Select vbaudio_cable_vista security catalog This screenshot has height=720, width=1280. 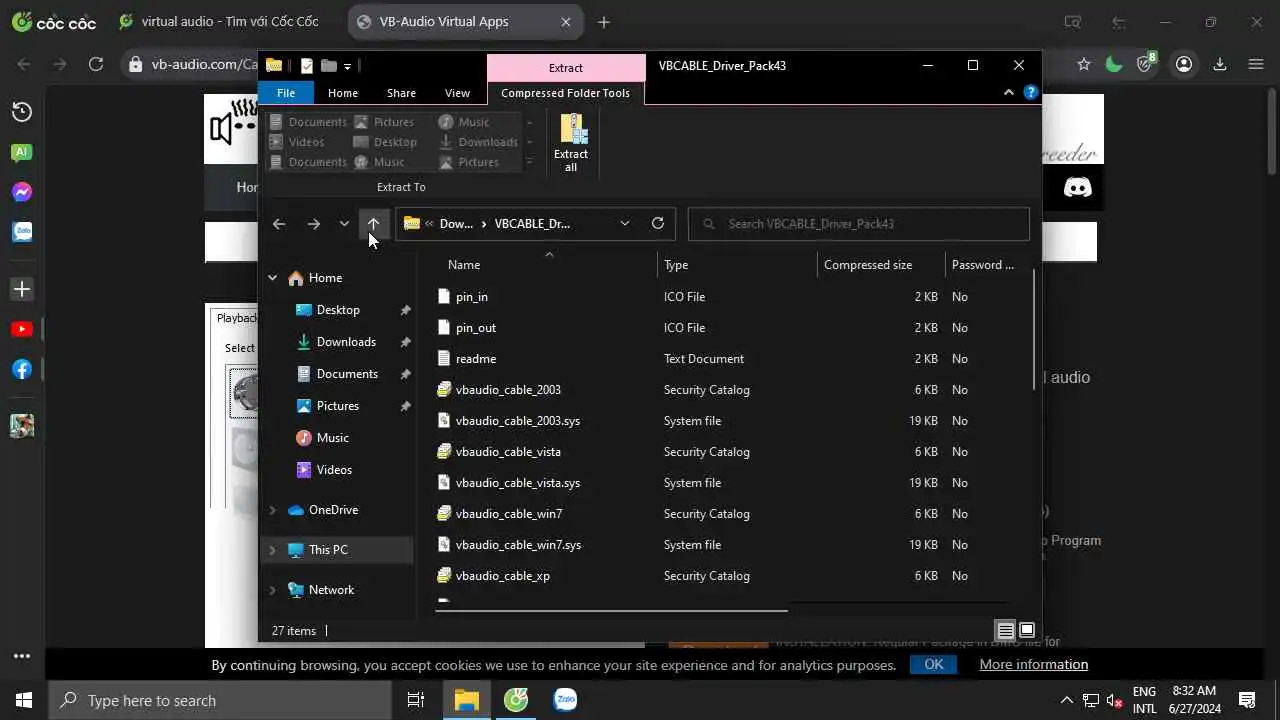[x=508, y=452]
